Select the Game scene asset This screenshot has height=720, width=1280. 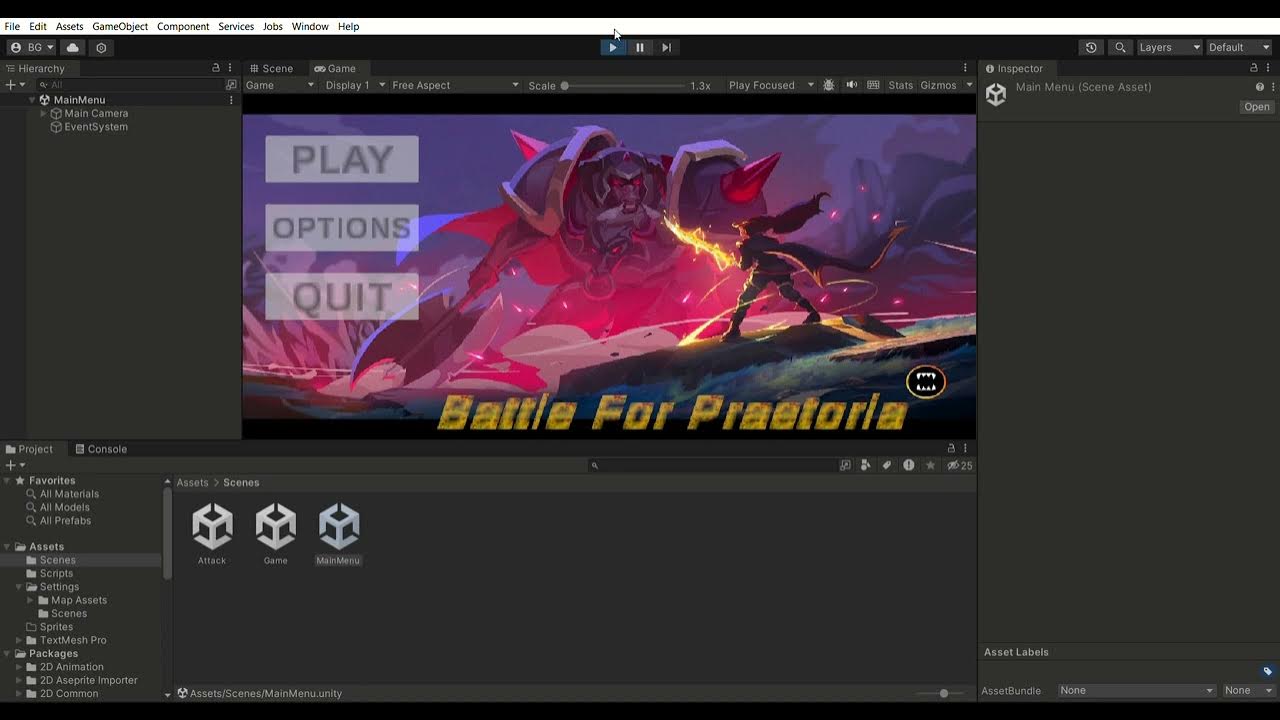pyautogui.click(x=276, y=534)
